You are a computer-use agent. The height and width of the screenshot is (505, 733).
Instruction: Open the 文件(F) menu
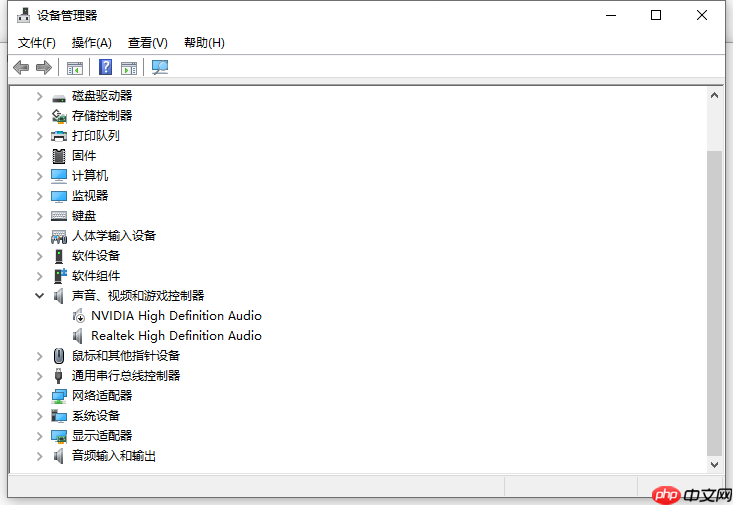click(36, 43)
